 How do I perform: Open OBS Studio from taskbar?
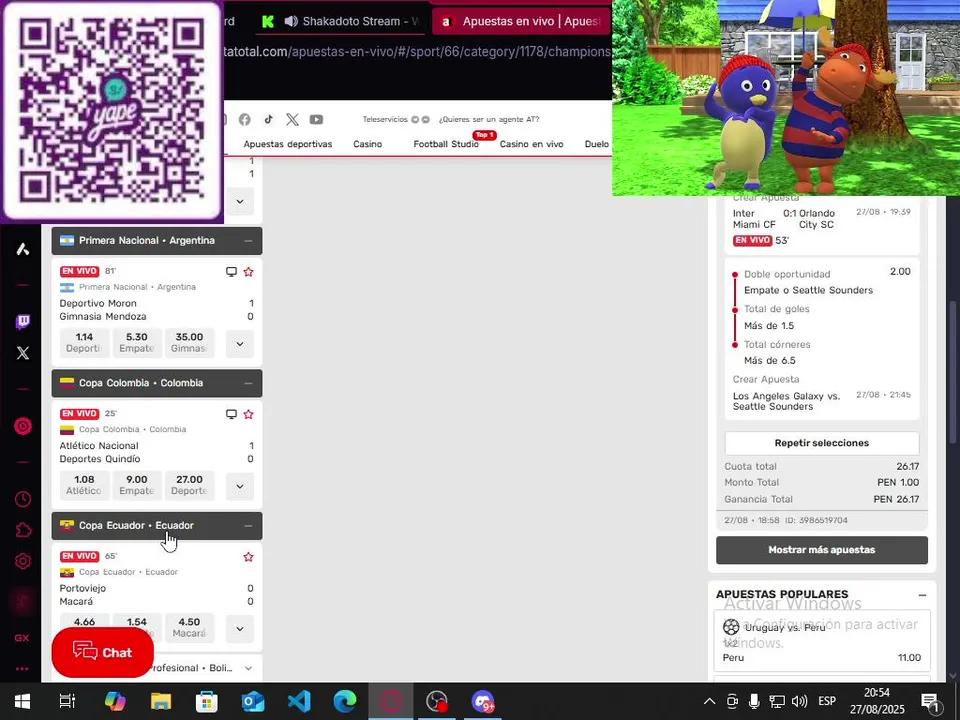pyautogui.click(x=437, y=702)
